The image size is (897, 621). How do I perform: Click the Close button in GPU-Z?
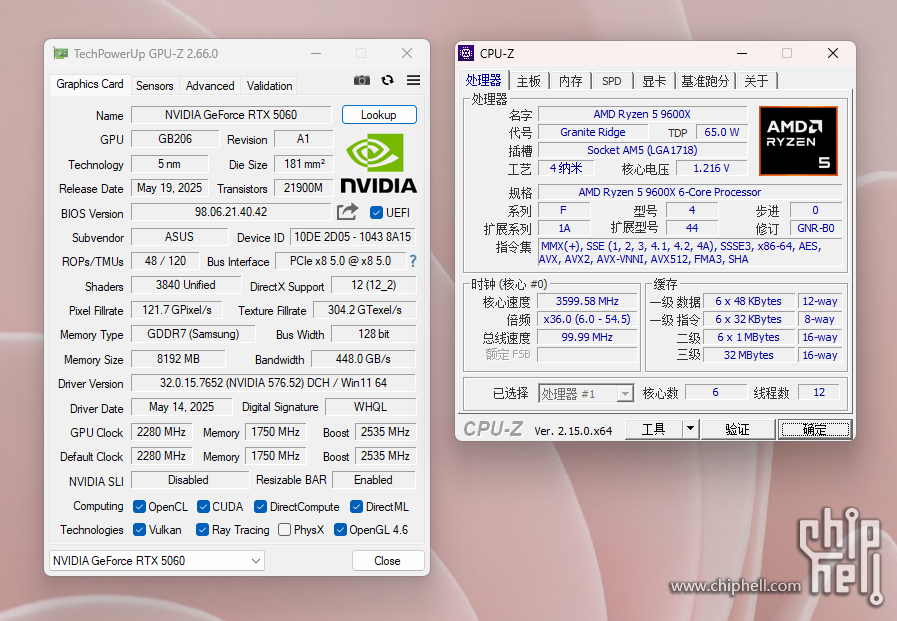(387, 560)
